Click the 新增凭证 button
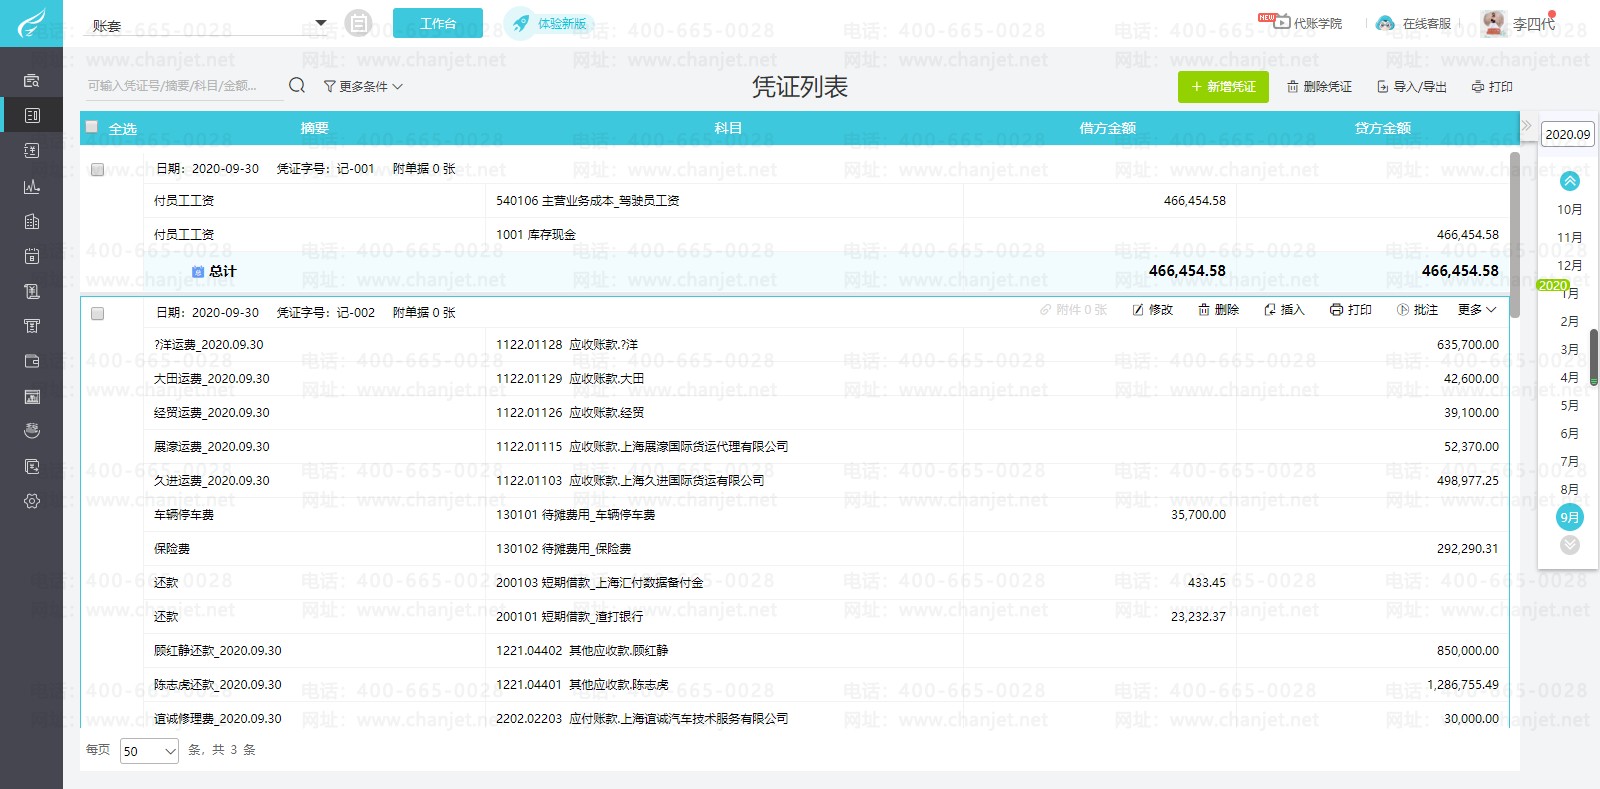This screenshot has width=1600, height=789. (1222, 87)
